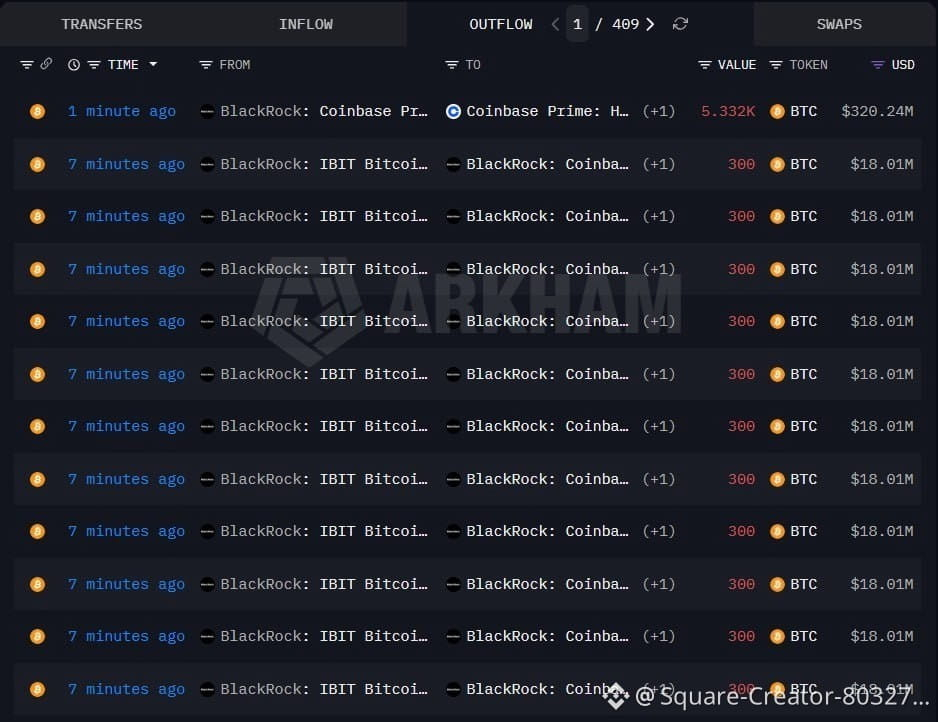
Task: Open the general filter icon at far left of header
Action: coord(27,65)
